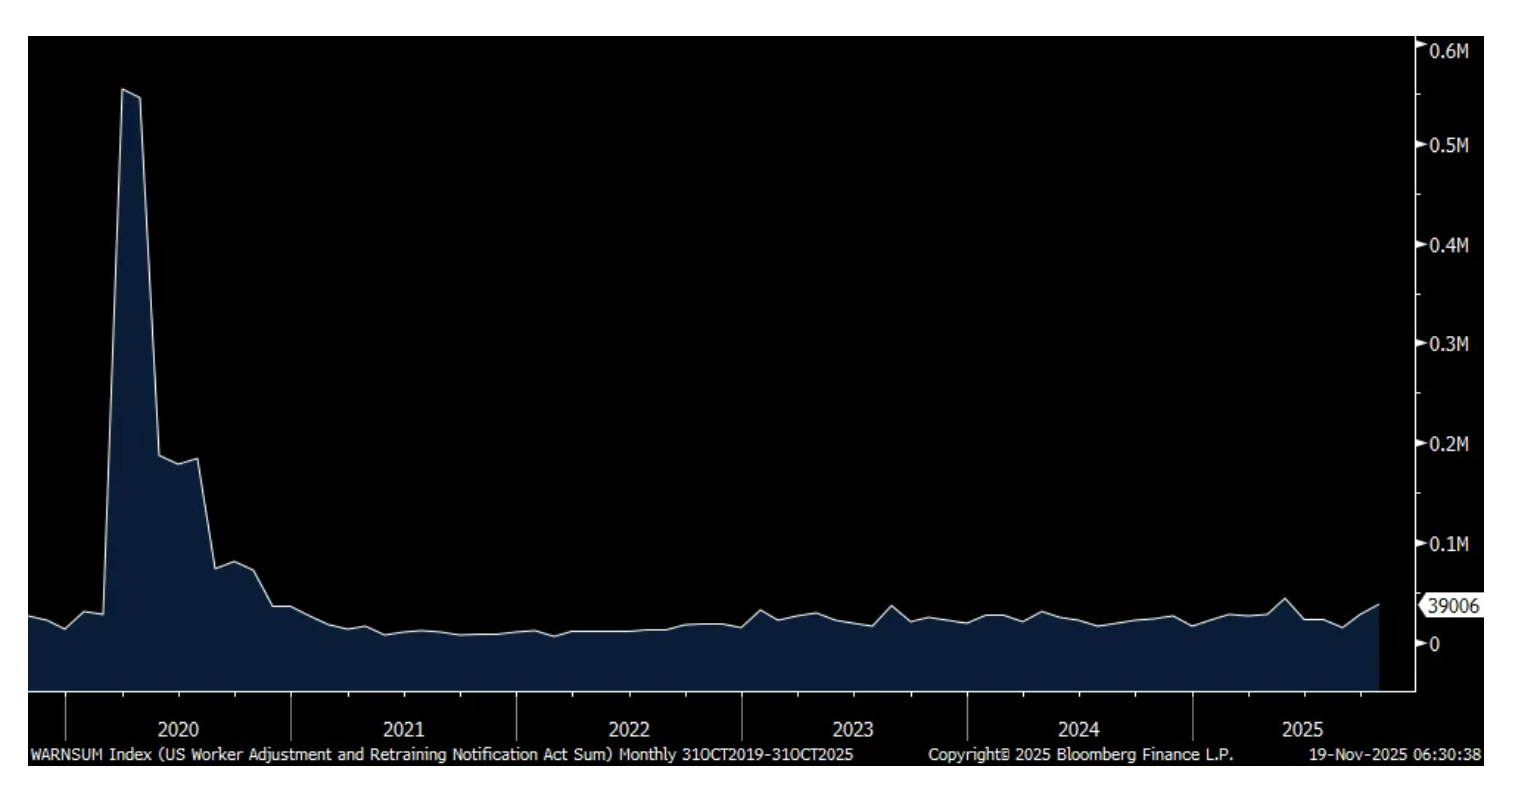Select the 2024 year label on the x-axis
Viewport: 1526px width, 806px height.
point(1079,729)
